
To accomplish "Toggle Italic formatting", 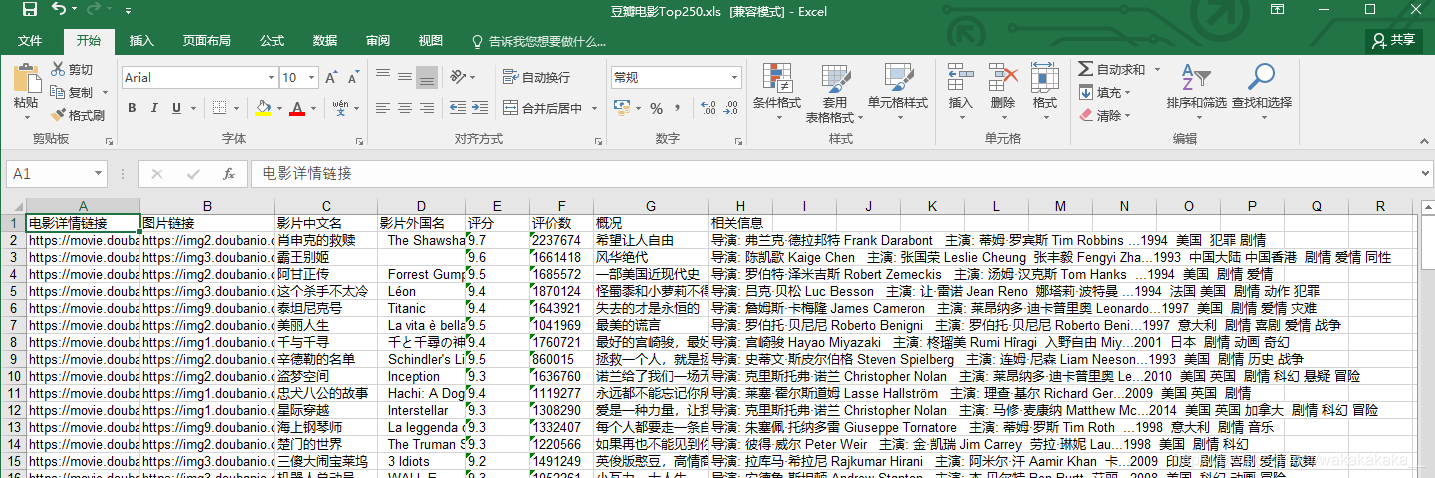I will [154, 108].
